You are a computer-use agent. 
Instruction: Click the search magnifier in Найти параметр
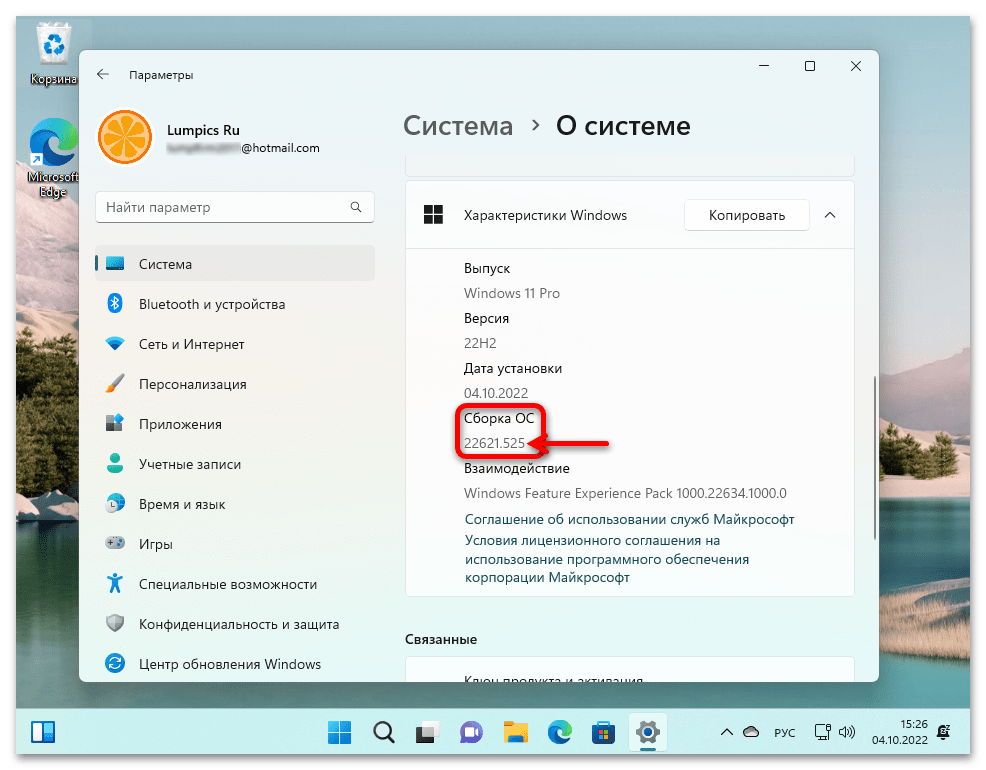click(356, 207)
